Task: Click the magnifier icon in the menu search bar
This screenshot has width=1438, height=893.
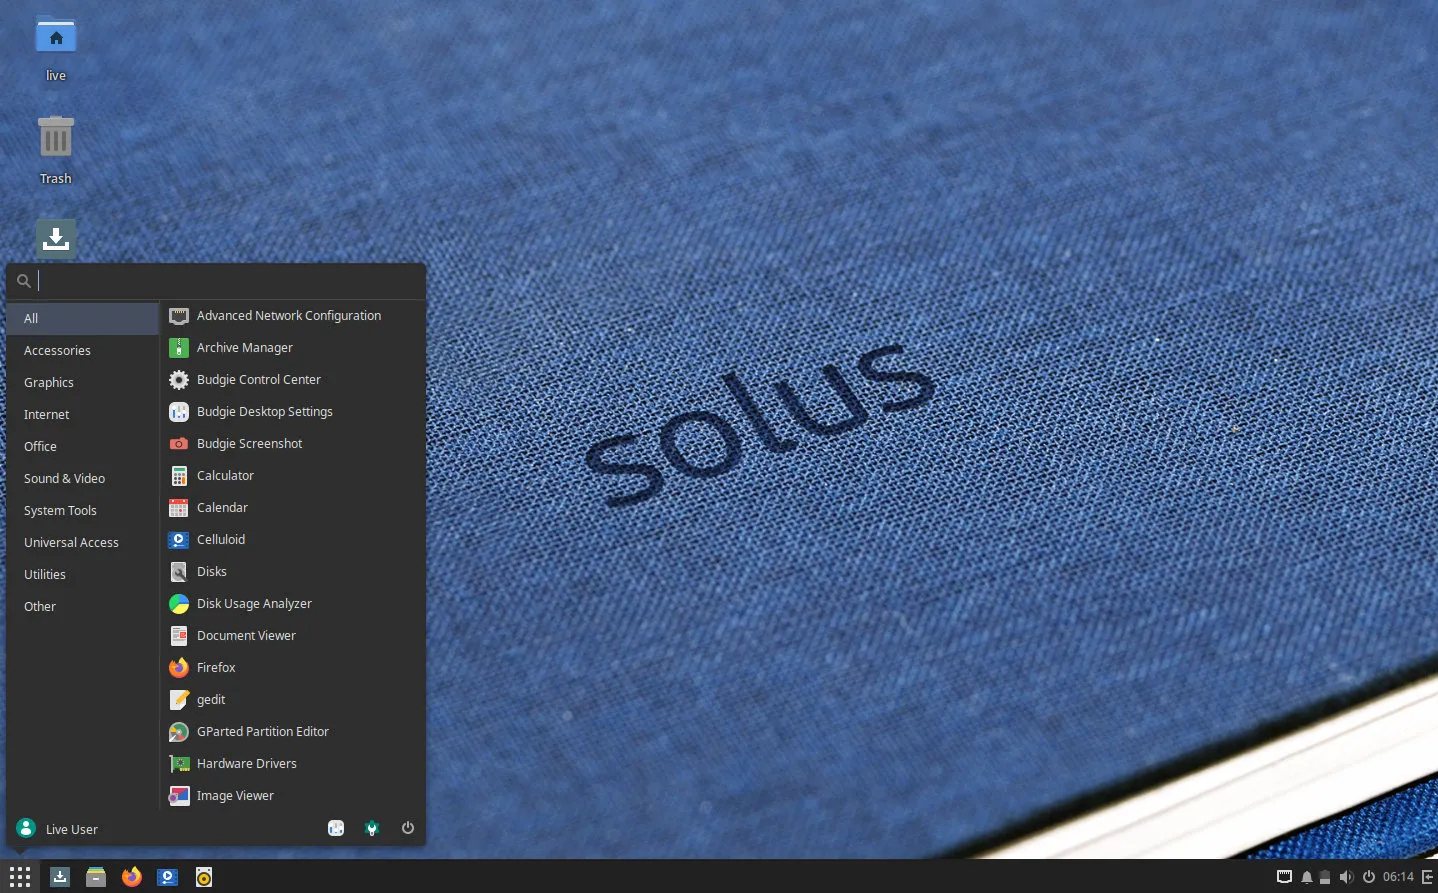Action: [24, 281]
